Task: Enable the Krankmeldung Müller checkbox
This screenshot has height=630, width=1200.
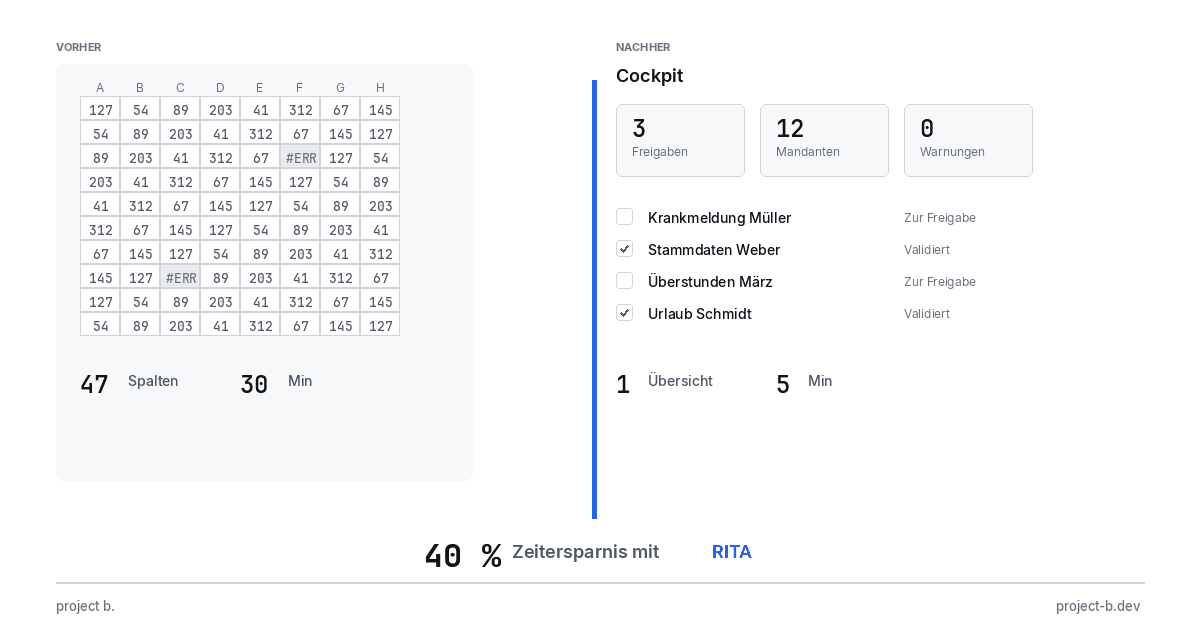Action: (624, 217)
